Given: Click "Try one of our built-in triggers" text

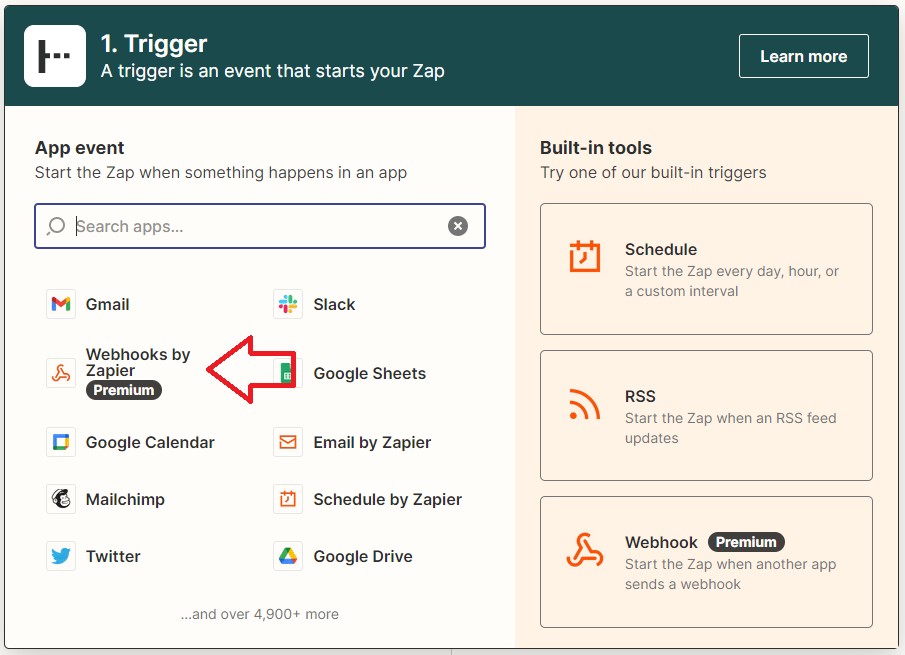Looking at the screenshot, I should (x=653, y=173).
